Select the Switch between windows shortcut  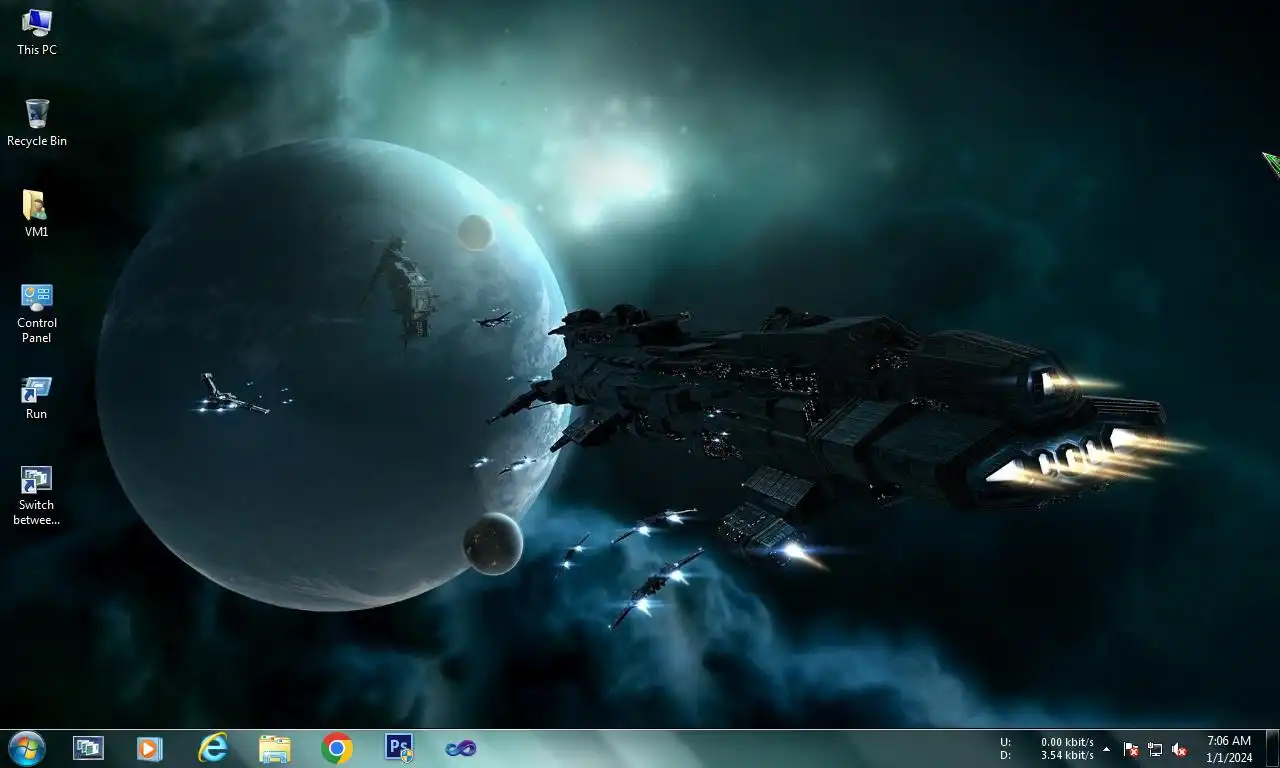point(37,496)
